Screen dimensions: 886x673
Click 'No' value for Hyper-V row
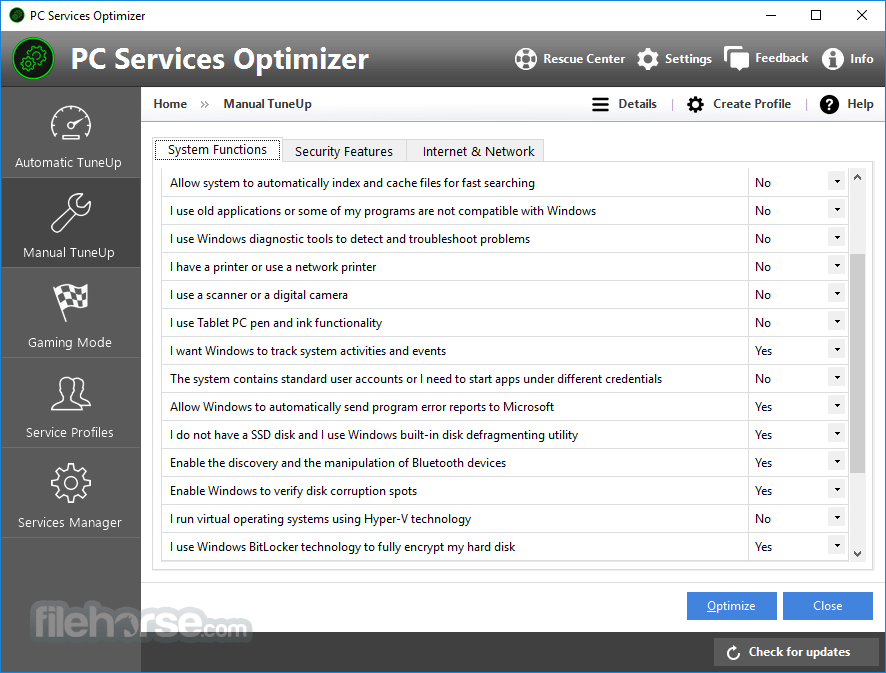click(763, 519)
